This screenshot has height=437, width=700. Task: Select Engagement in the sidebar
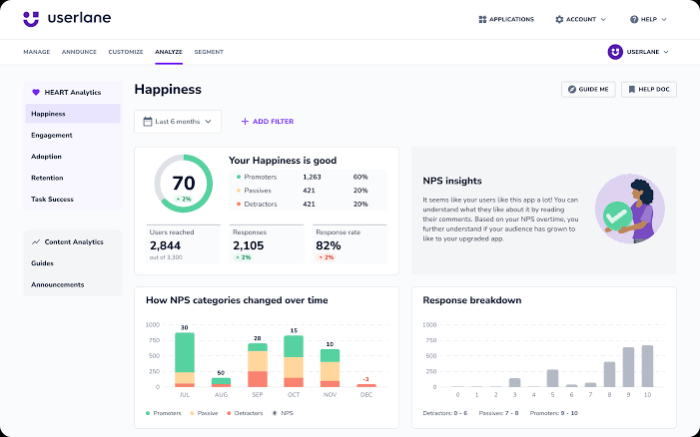[52, 135]
